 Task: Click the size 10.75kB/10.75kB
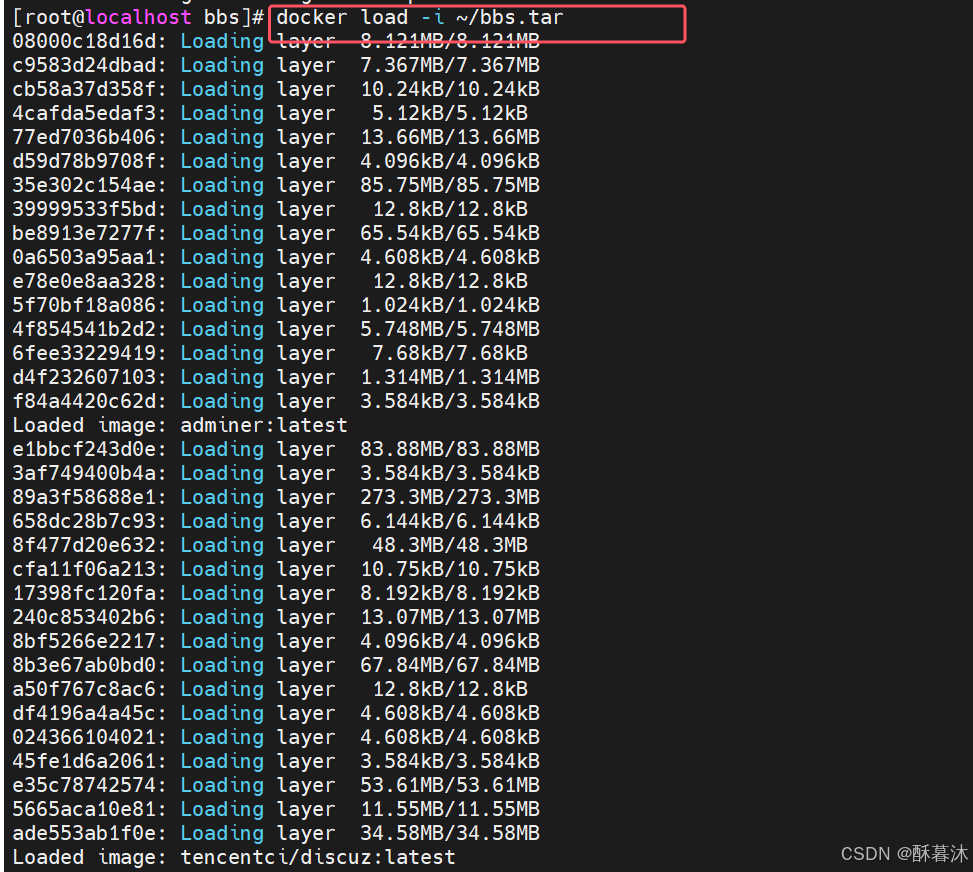coord(450,570)
